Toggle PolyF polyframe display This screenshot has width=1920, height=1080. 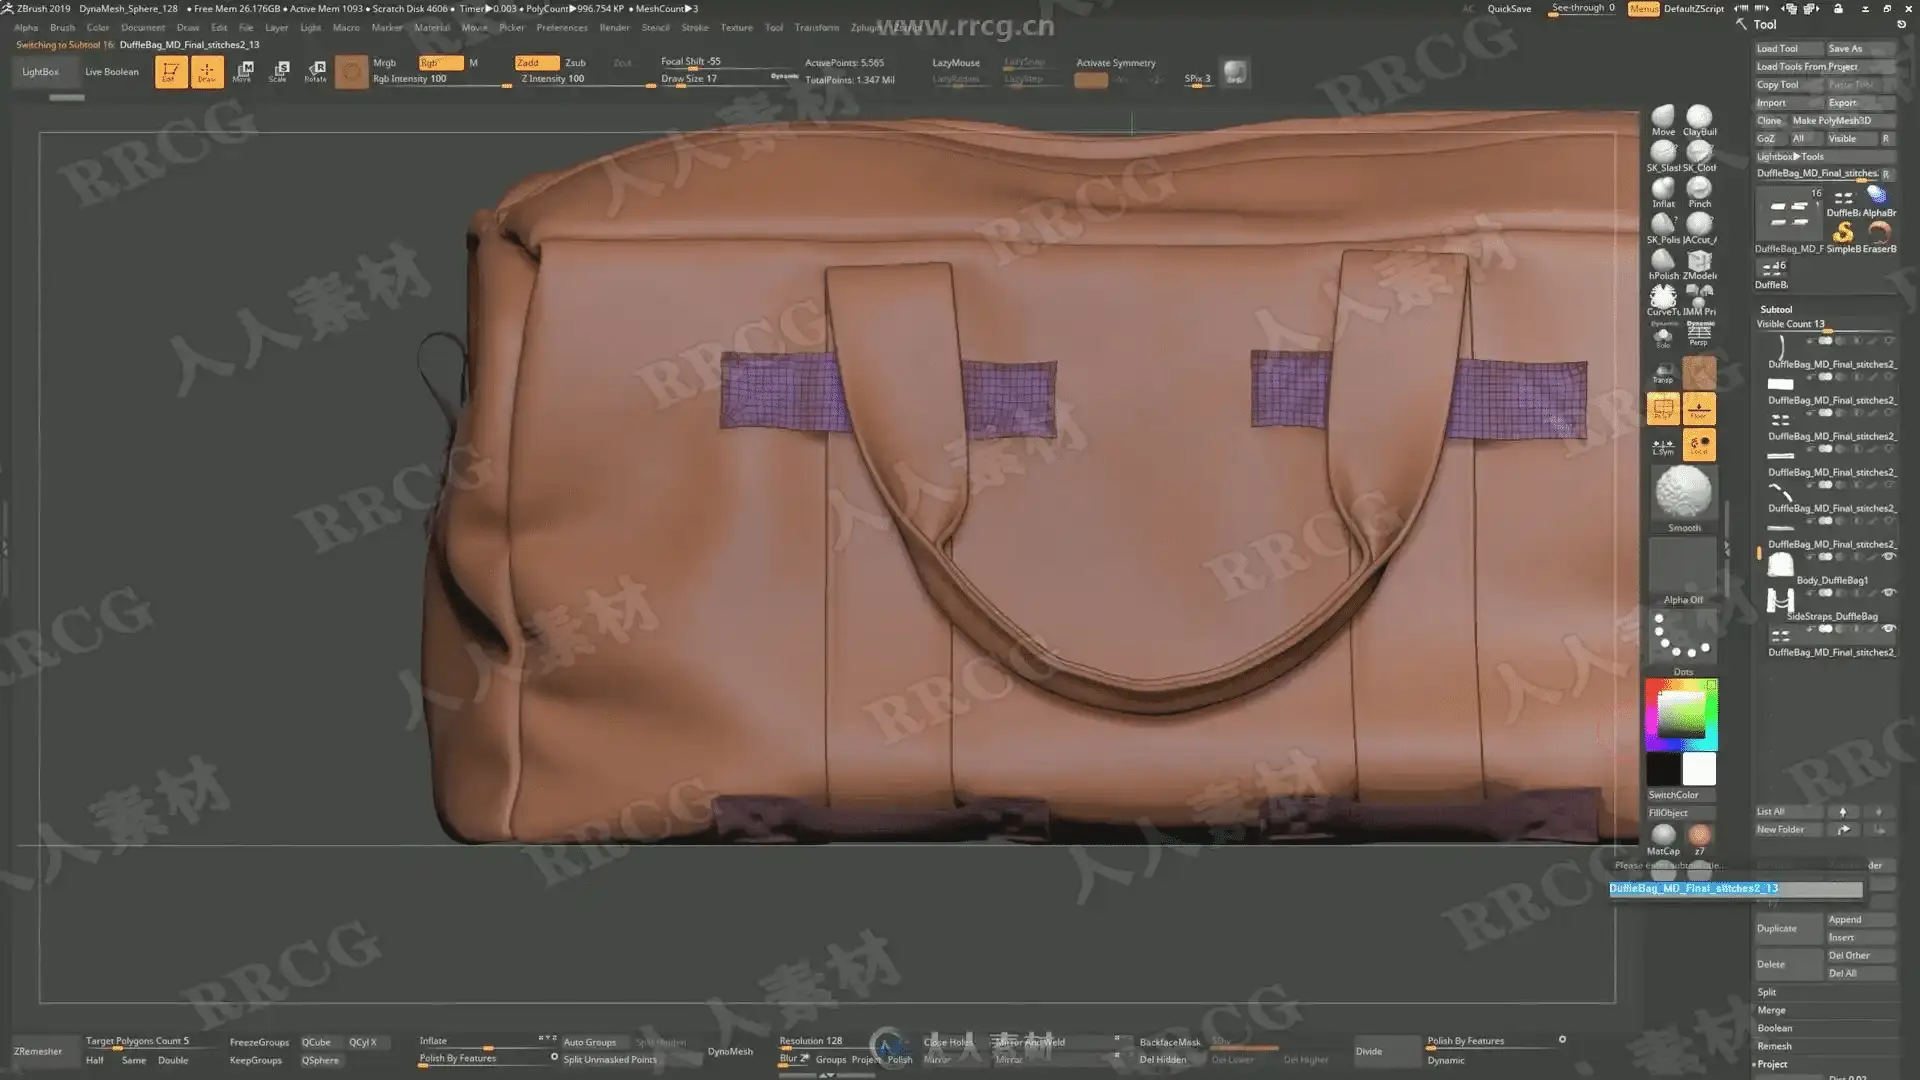tap(1663, 408)
